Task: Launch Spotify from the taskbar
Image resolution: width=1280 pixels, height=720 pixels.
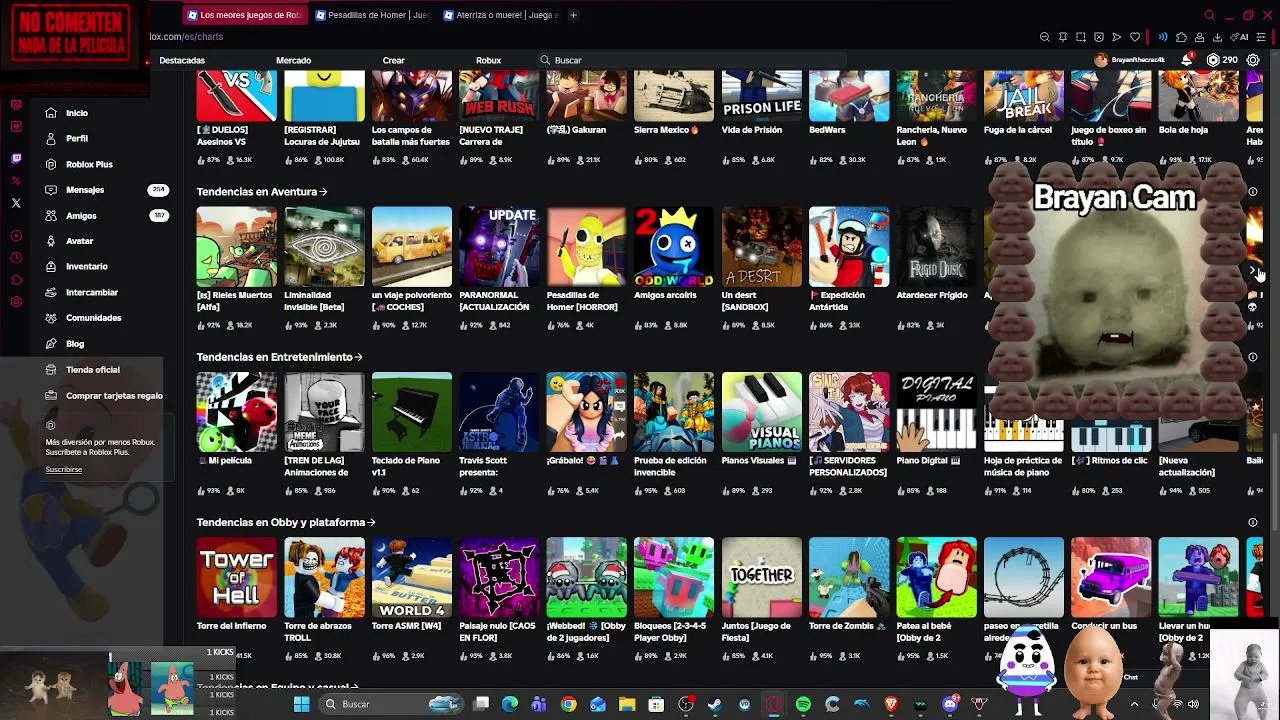Action: click(803, 704)
